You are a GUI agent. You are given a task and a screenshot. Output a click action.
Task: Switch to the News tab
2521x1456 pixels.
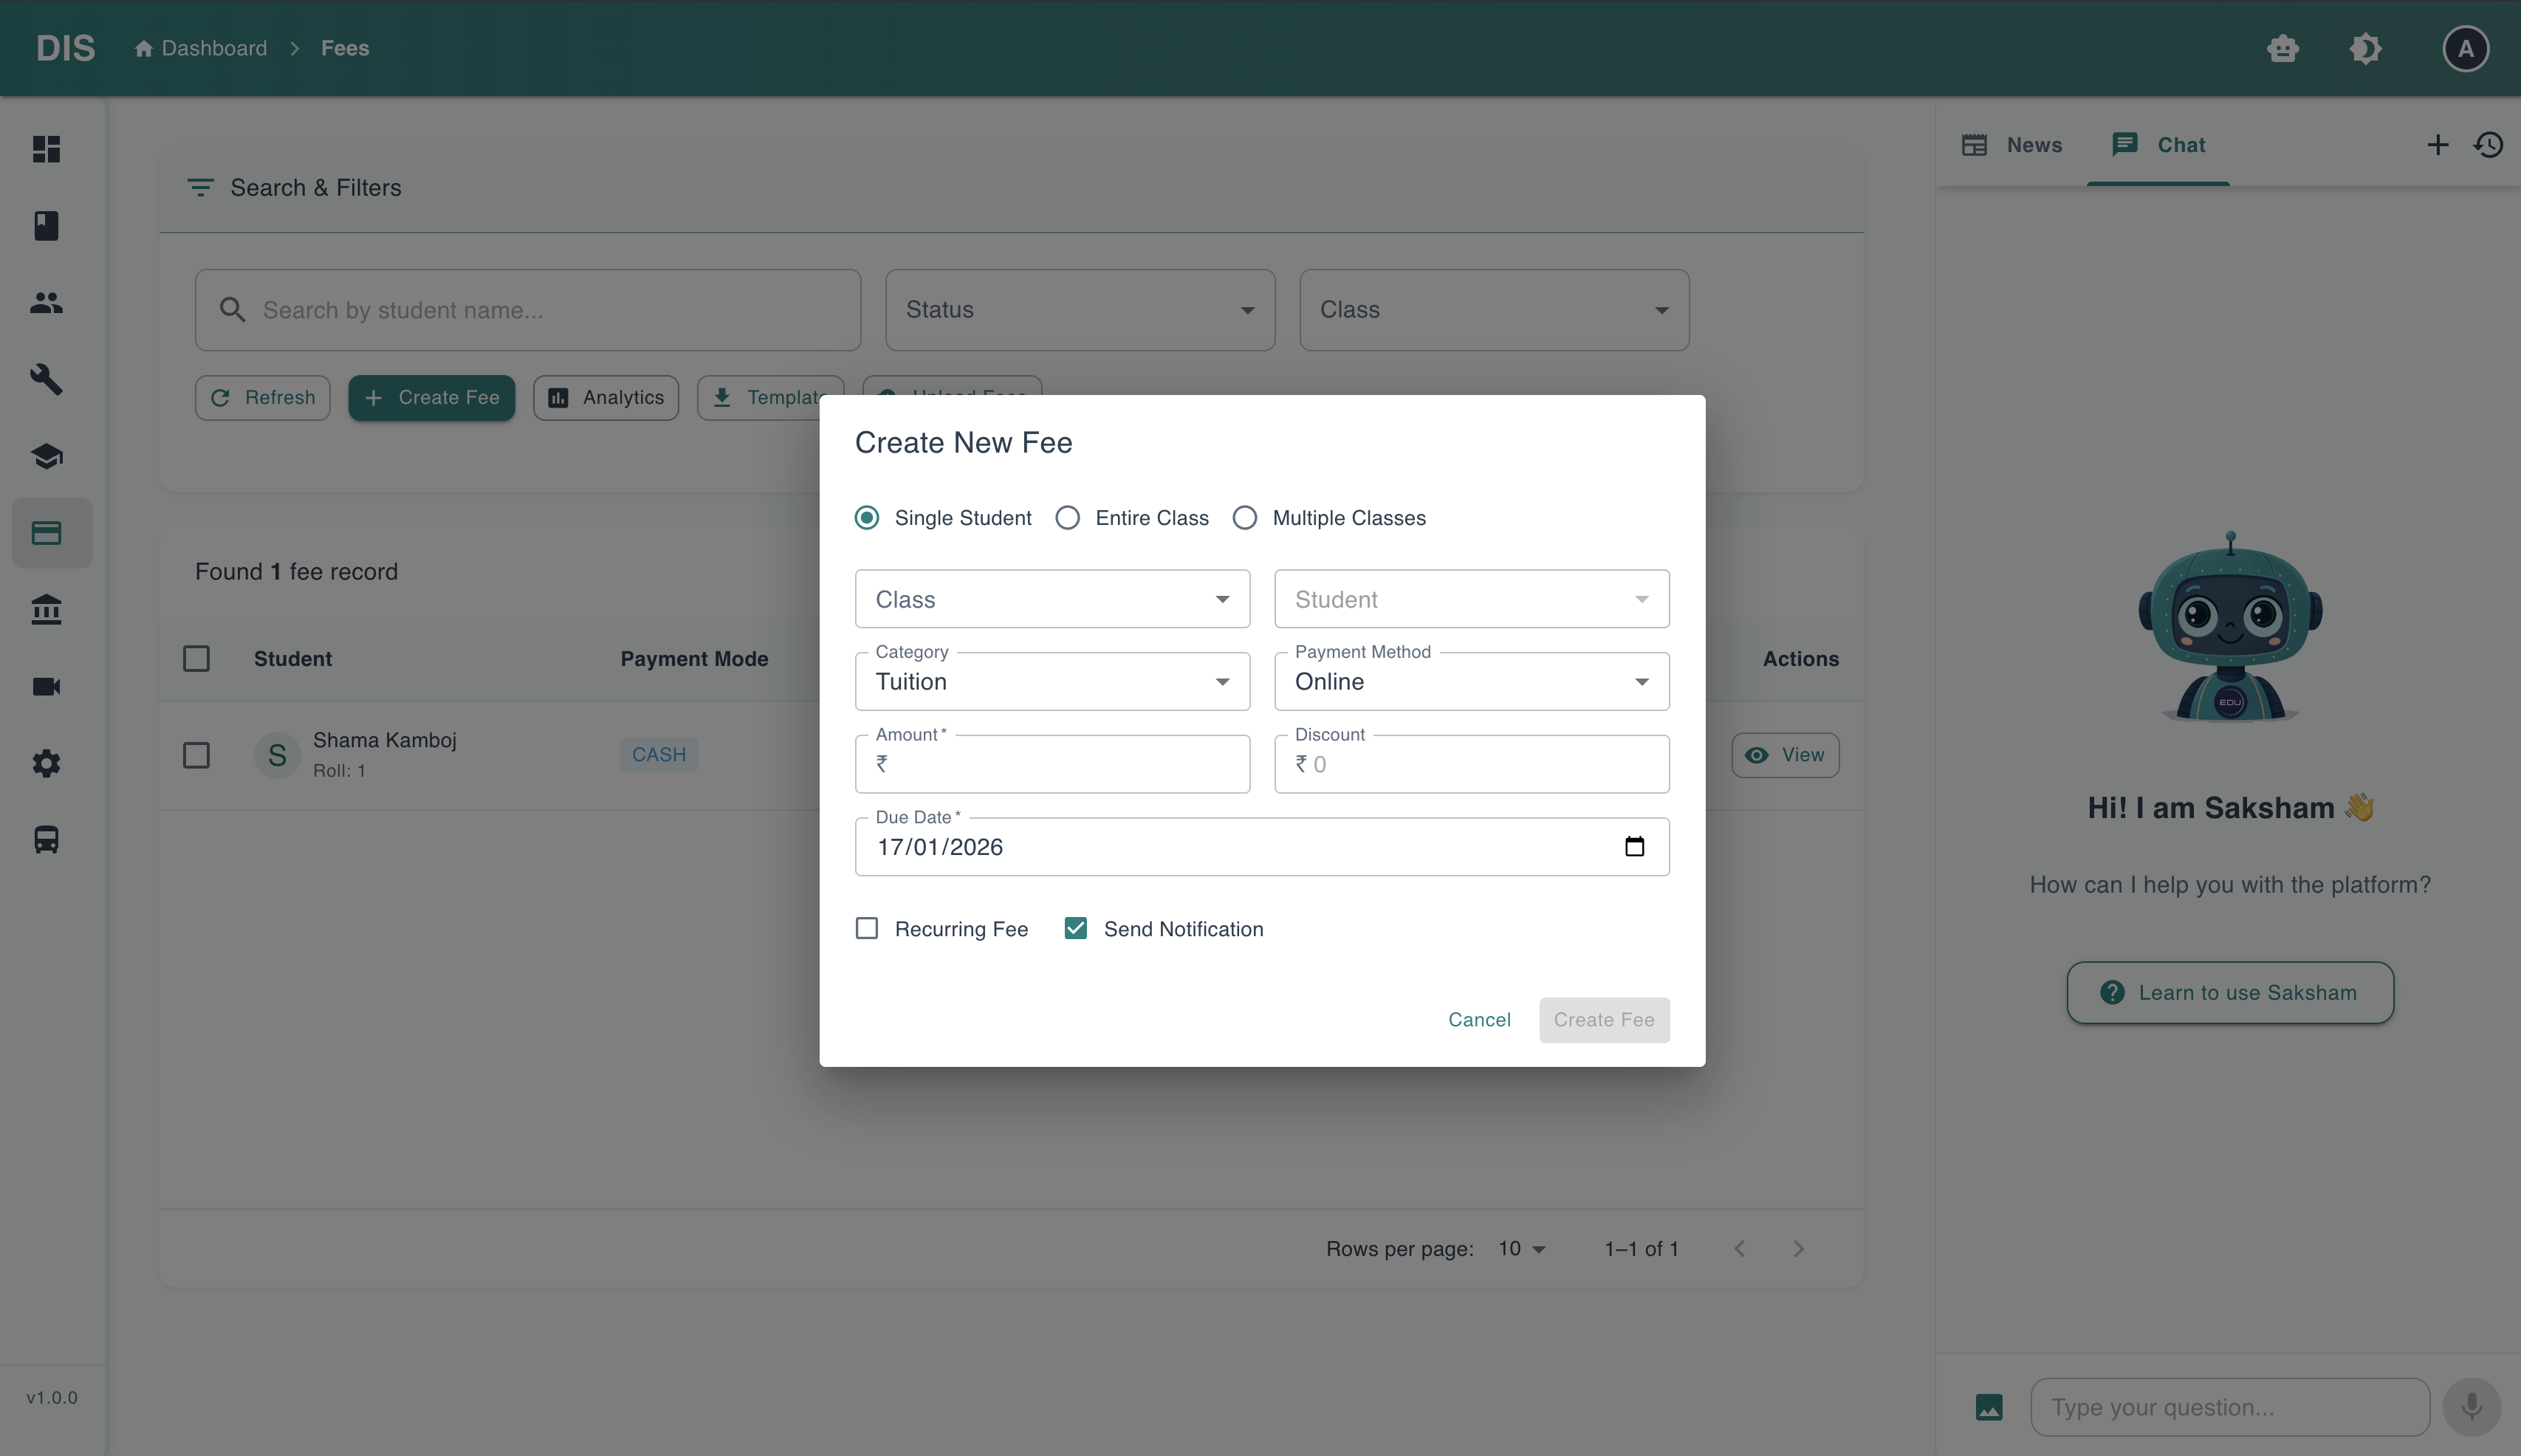point(2012,145)
